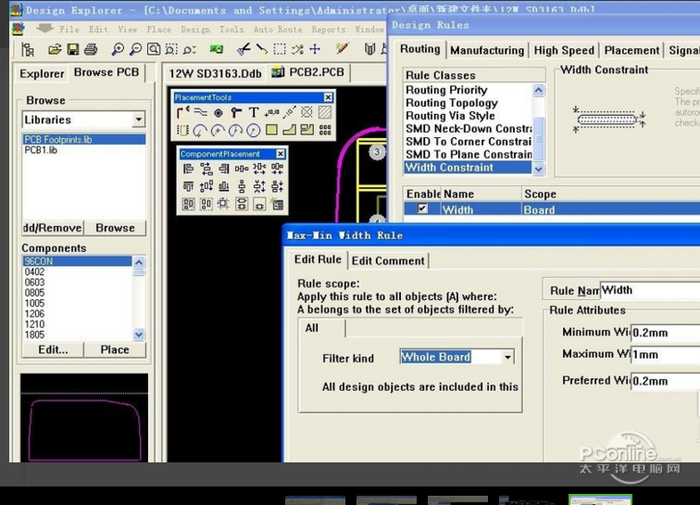Open the Auto Route menu
700x505 pixels.
[276, 29]
